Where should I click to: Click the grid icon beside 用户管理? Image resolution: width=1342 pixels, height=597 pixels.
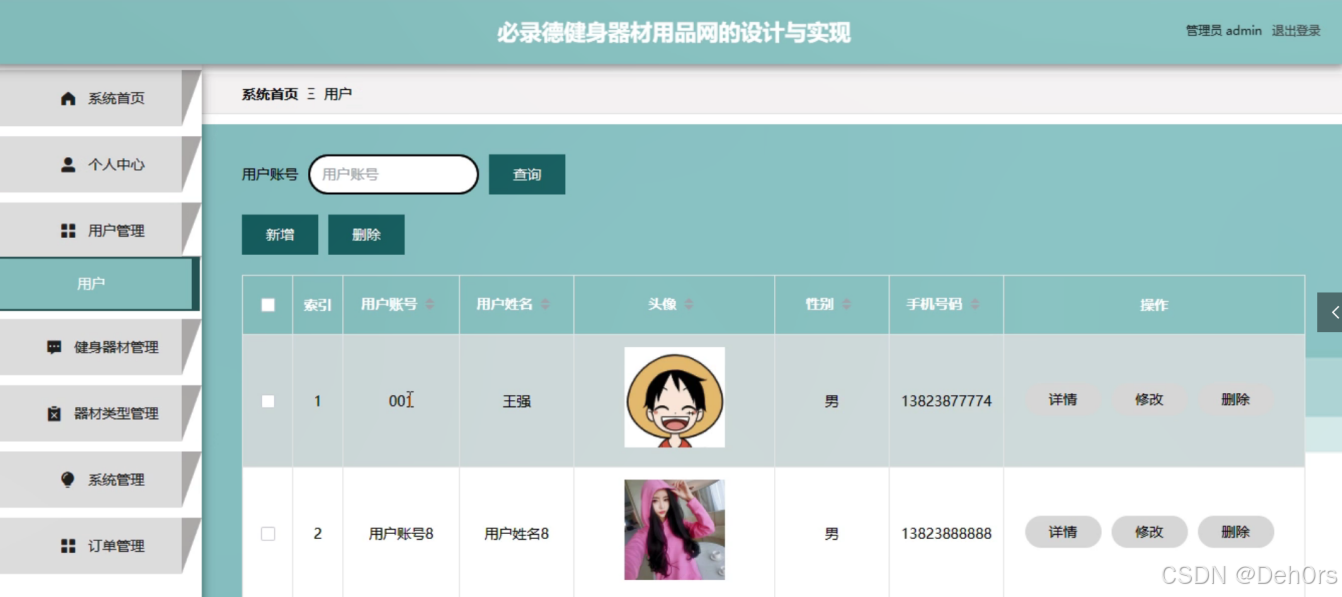point(68,231)
